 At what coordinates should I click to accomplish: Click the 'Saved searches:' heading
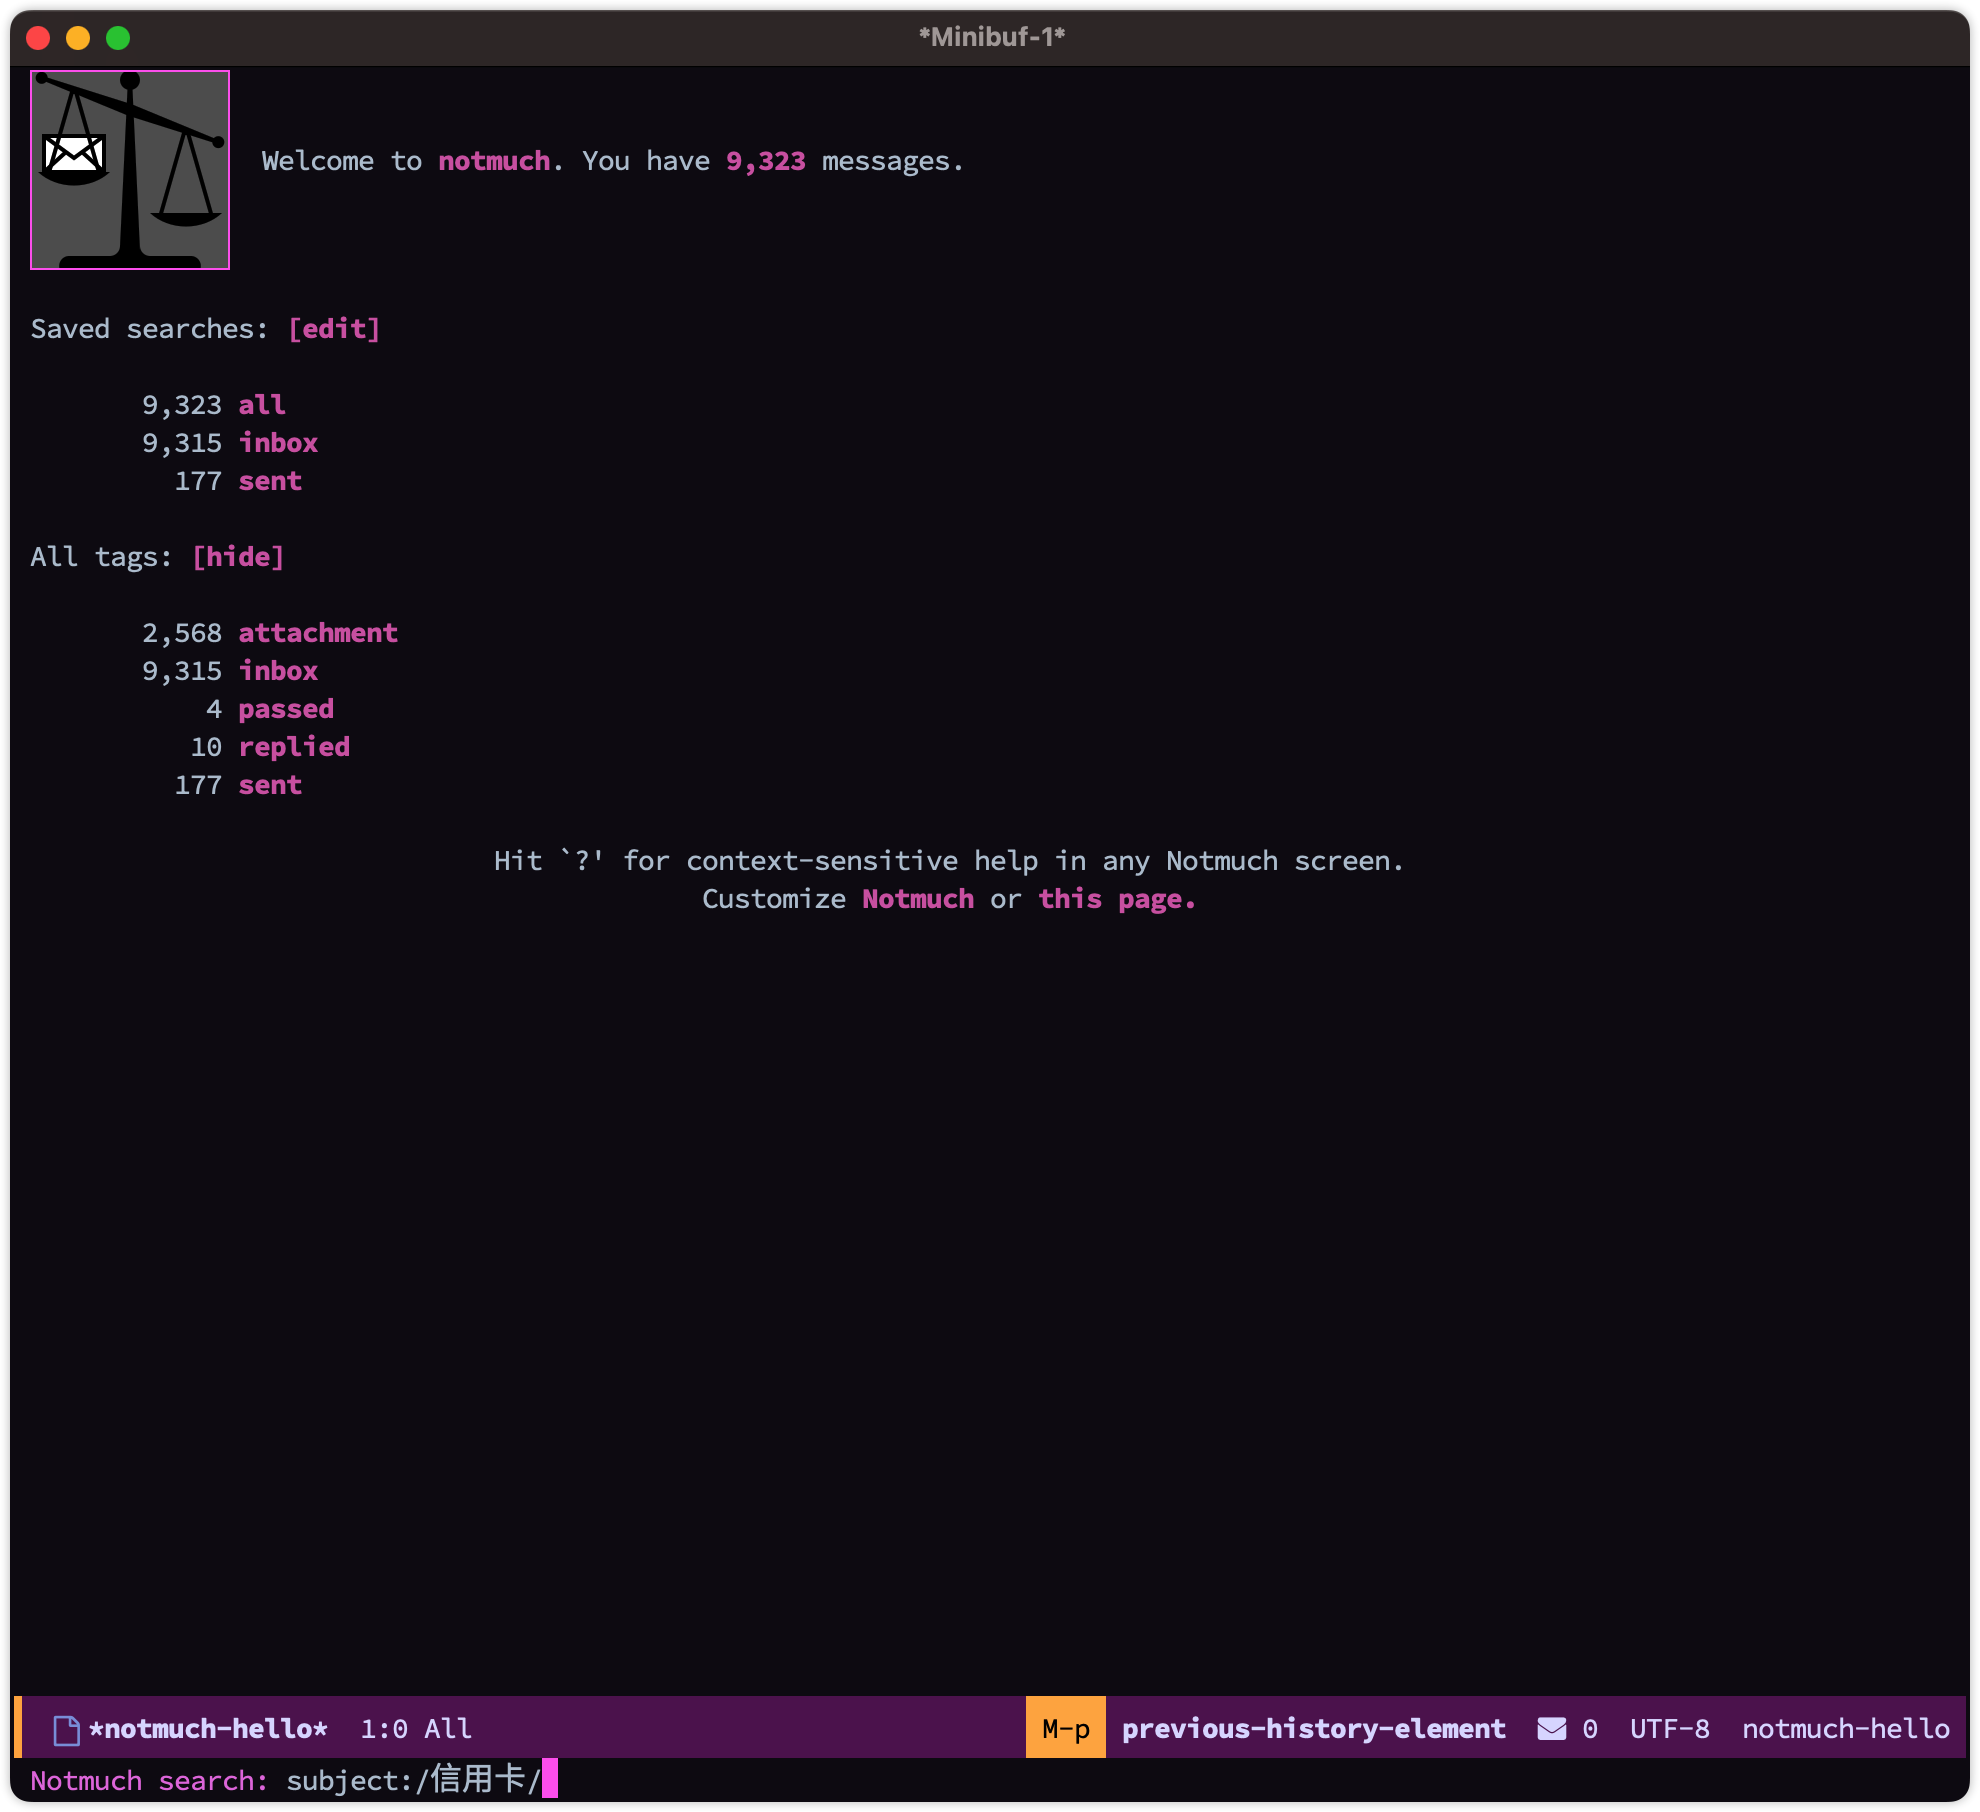coord(150,329)
